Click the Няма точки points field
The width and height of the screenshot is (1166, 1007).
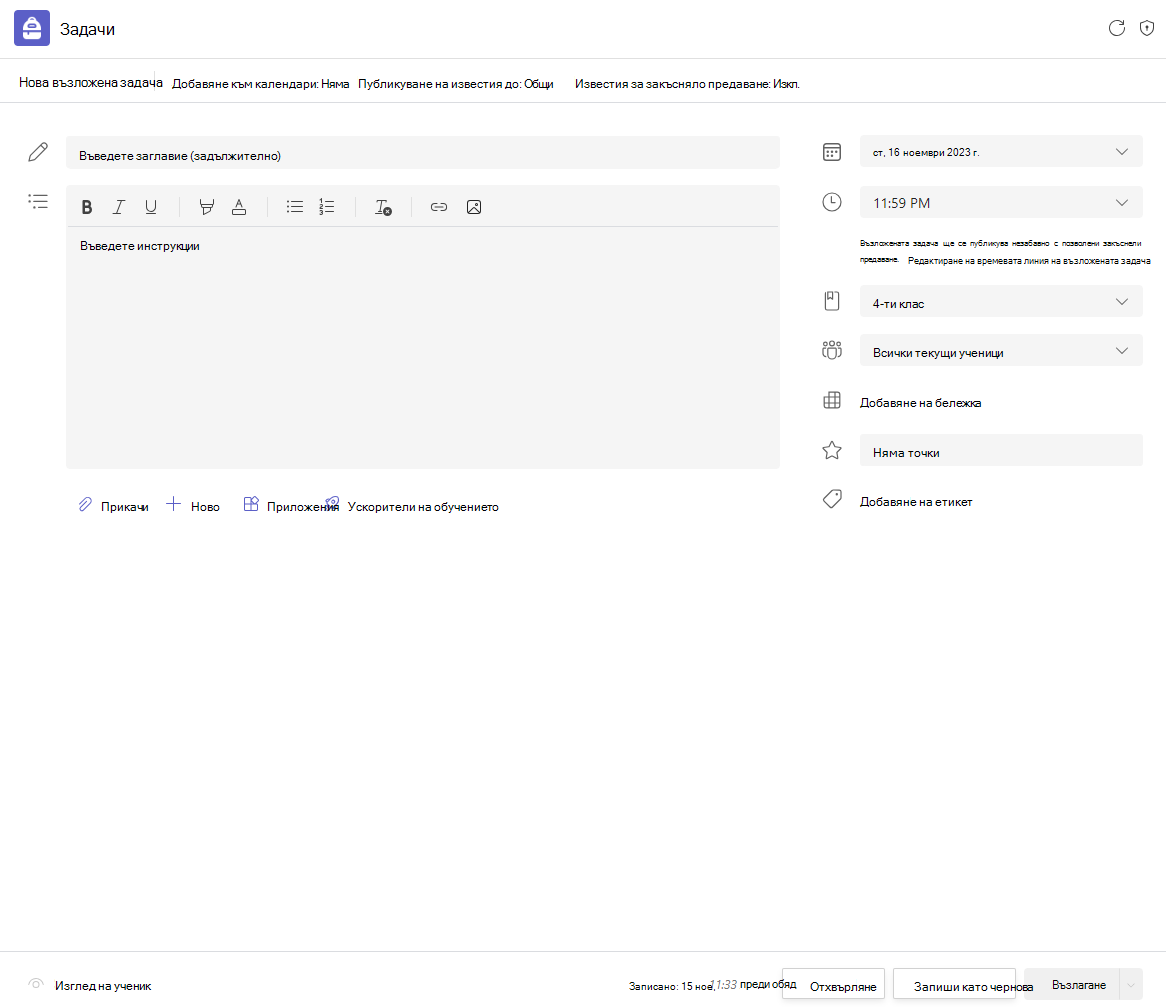click(1000, 451)
